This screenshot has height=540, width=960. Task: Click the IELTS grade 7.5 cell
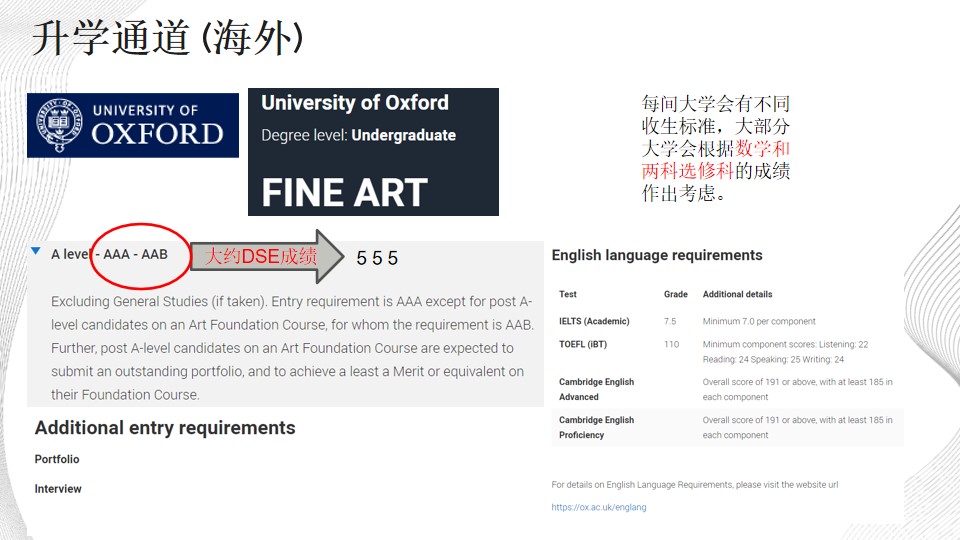coord(670,321)
